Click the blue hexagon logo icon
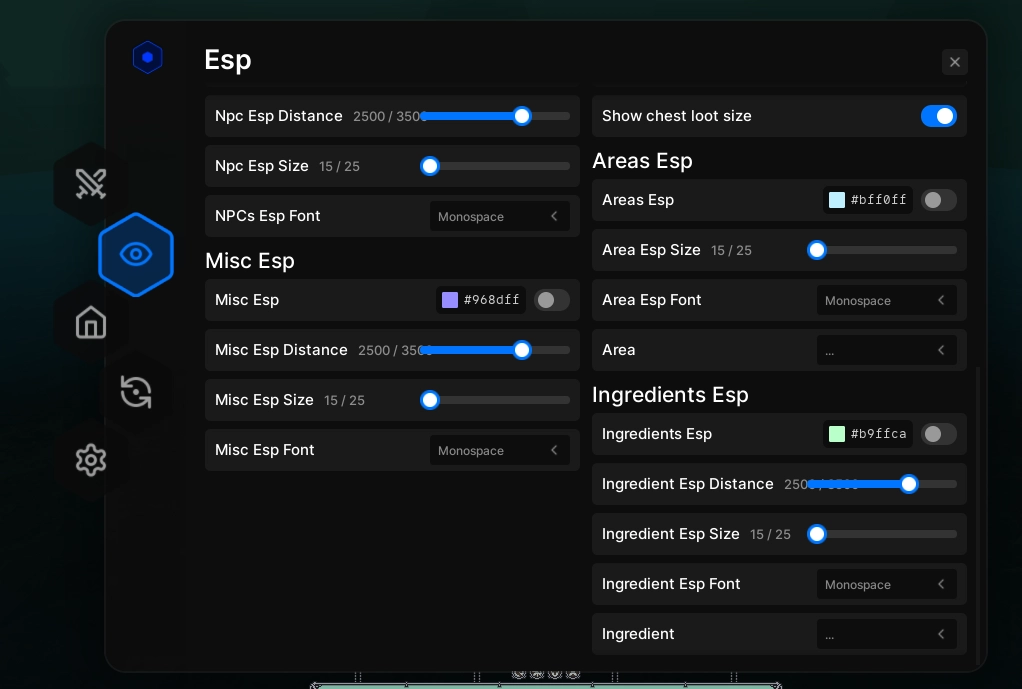 point(148,58)
